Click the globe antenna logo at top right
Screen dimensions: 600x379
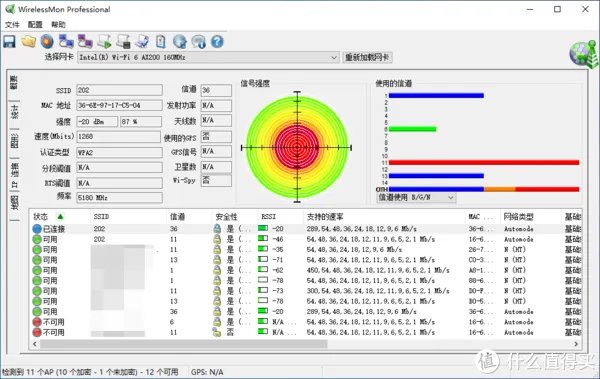pyautogui.click(x=584, y=54)
